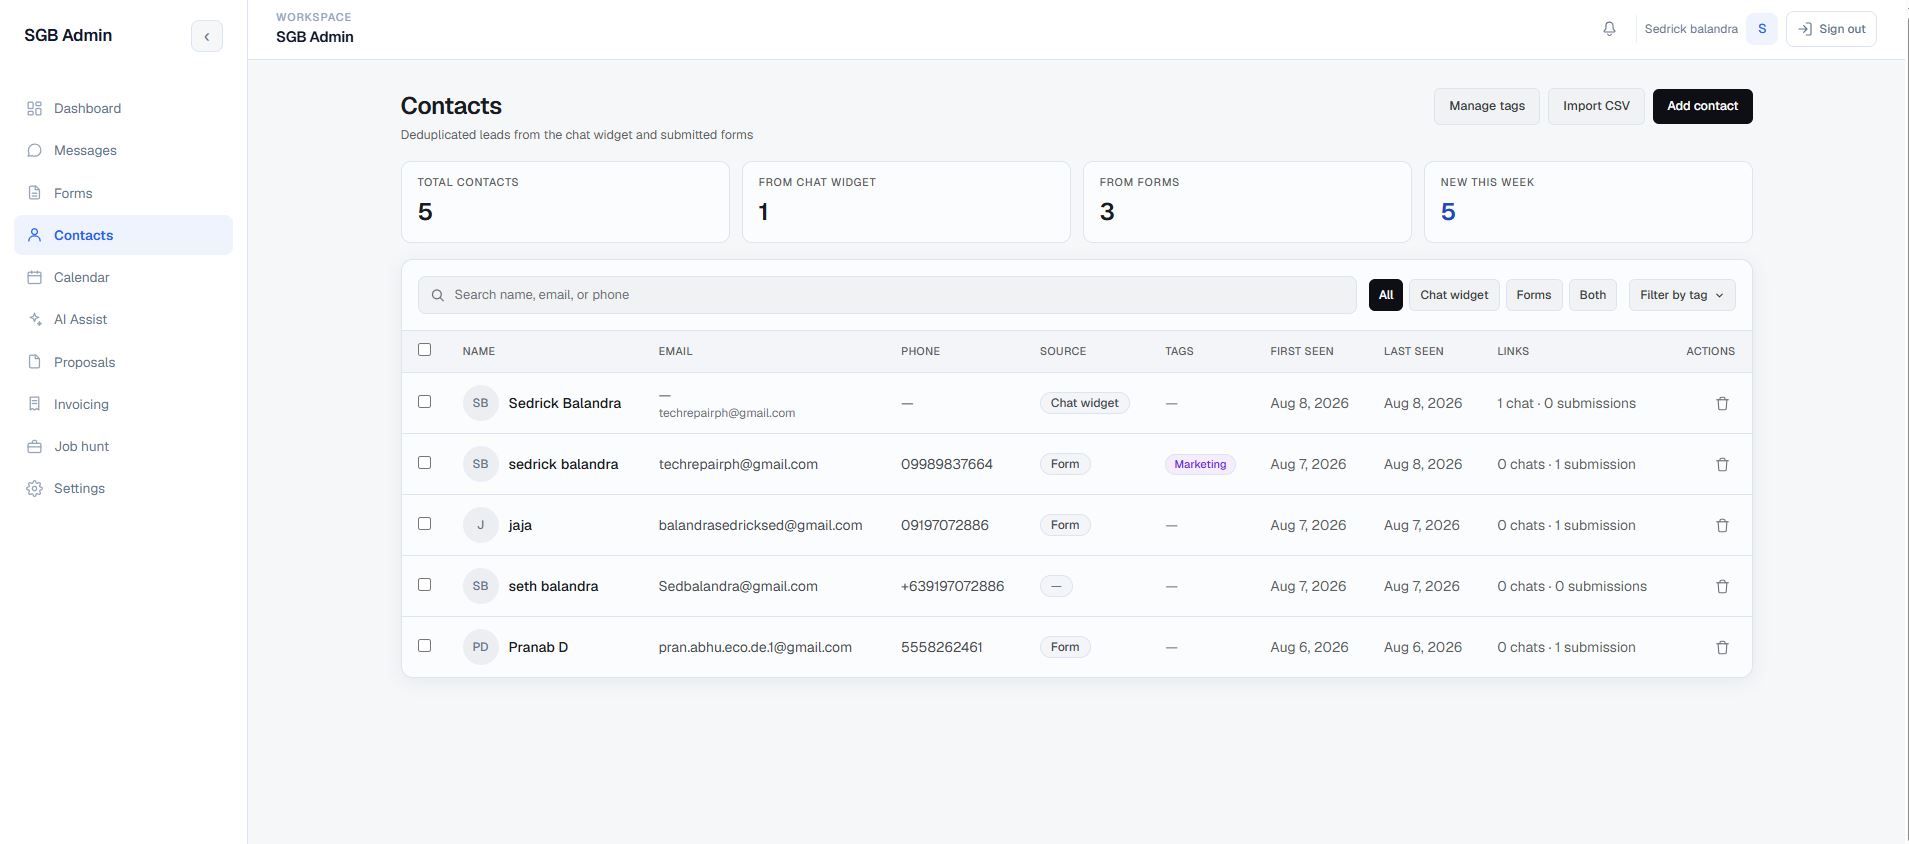Image resolution: width=1909 pixels, height=844 pixels.
Task: Click the Calendar icon in sidebar
Action: tap(34, 277)
